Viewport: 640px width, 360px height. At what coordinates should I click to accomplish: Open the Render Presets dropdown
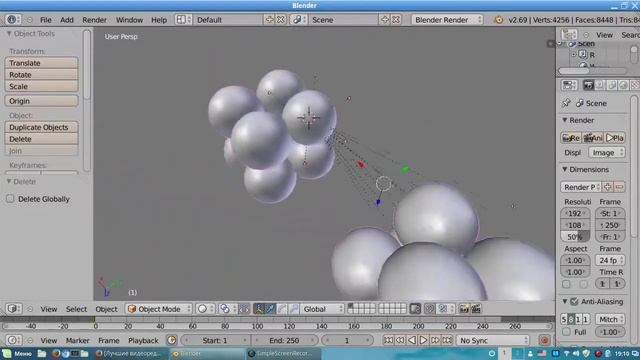pyautogui.click(x=580, y=187)
